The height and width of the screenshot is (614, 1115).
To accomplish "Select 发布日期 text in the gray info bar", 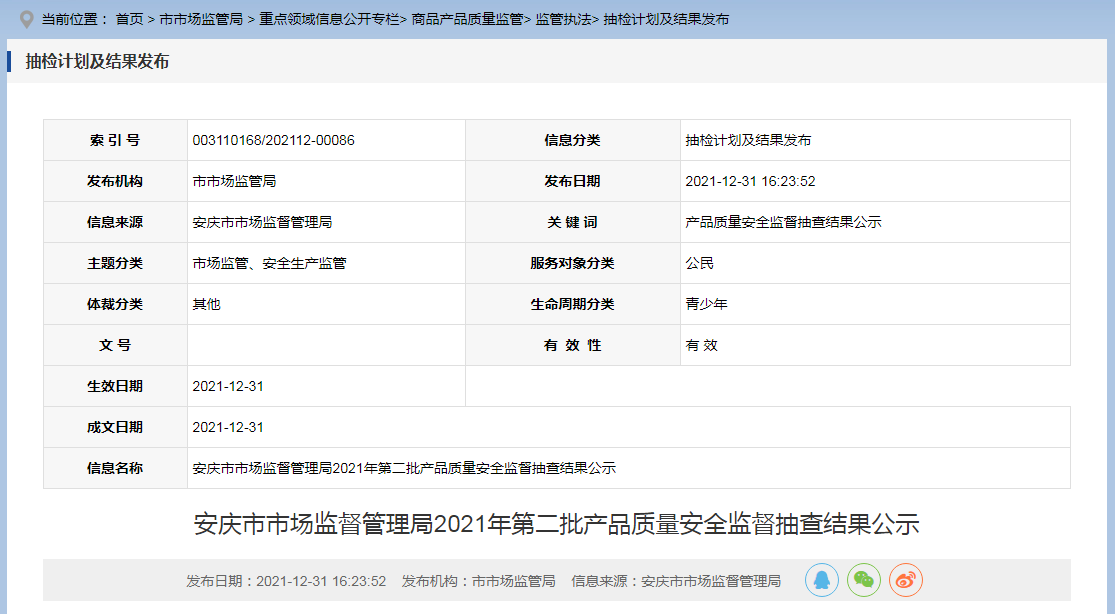I will [286, 581].
